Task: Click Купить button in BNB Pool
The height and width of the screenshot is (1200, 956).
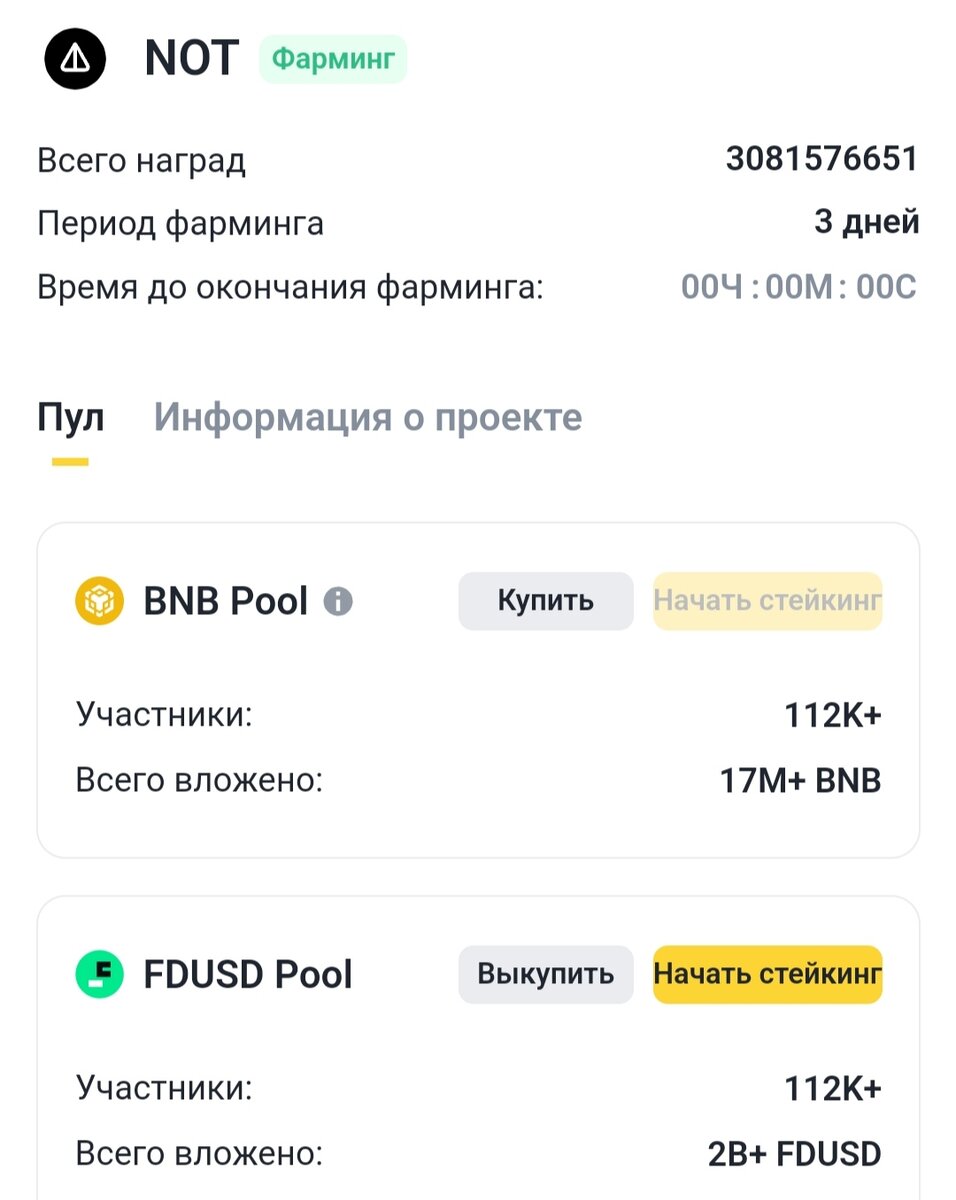Action: (x=545, y=601)
